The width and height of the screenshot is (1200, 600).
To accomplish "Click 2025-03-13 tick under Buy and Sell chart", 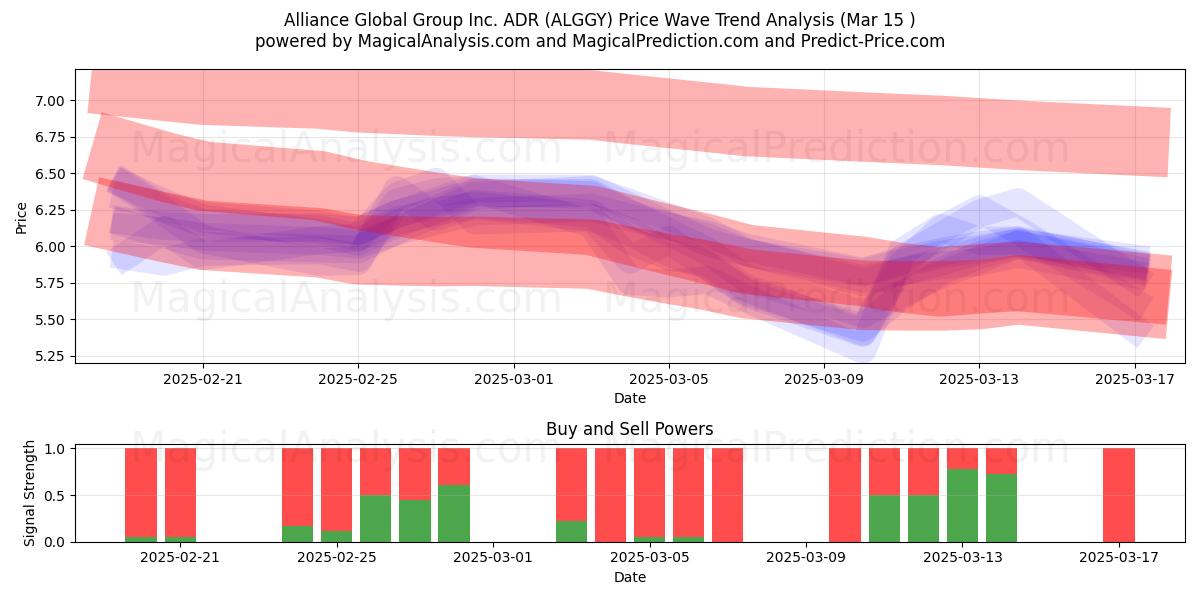I will [962, 558].
